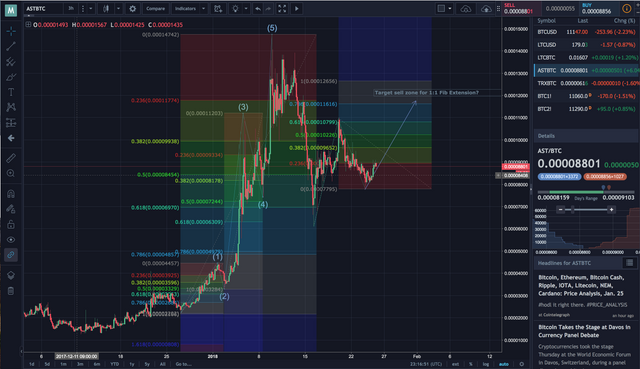
Task: Click the back arrow icon in left toolbar
Action: click(x=11, y=138)
